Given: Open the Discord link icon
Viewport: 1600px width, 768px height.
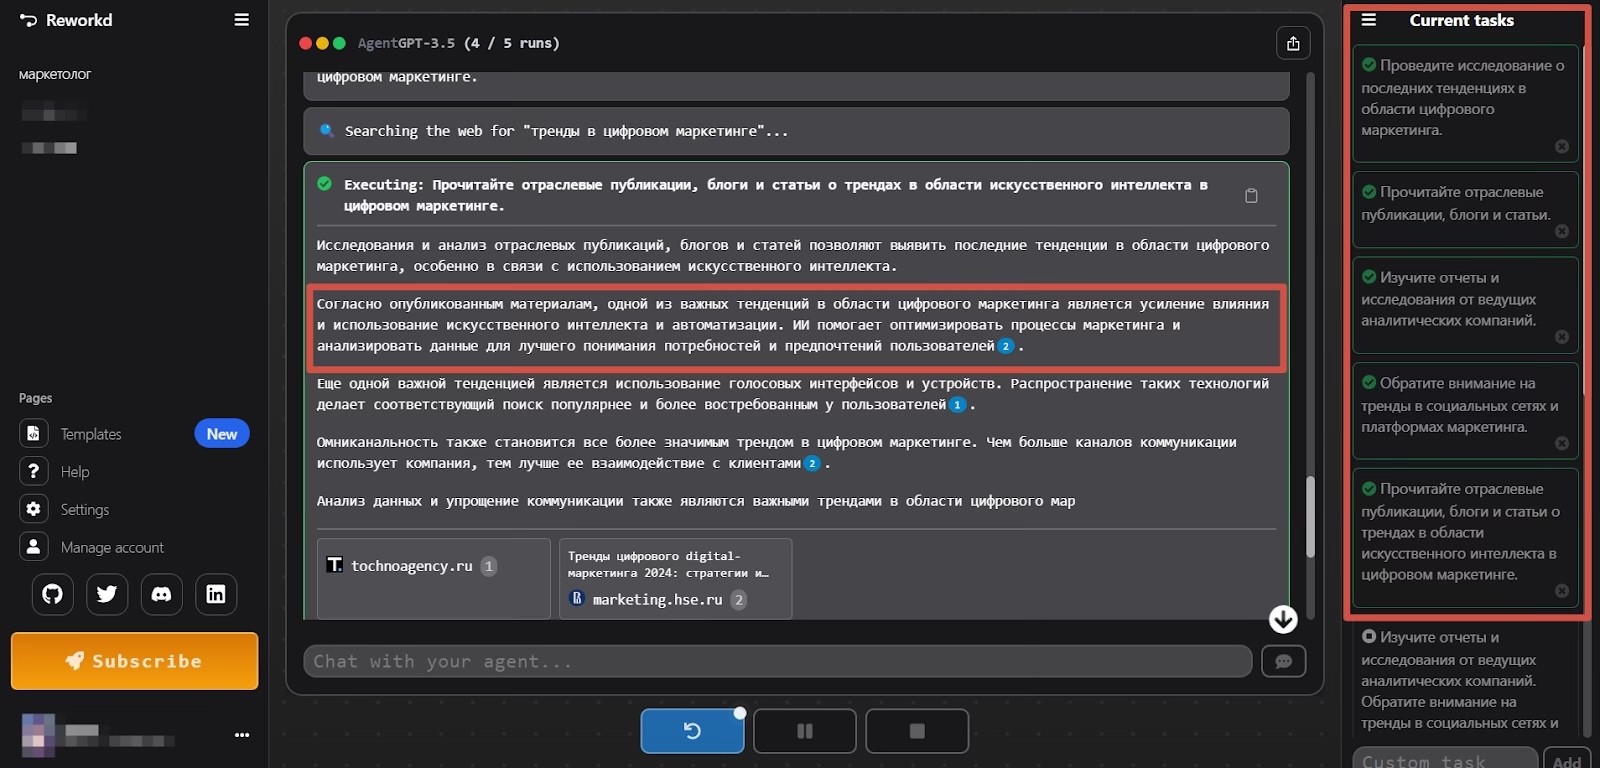Looking at the screenshot, I should (161, 594).
